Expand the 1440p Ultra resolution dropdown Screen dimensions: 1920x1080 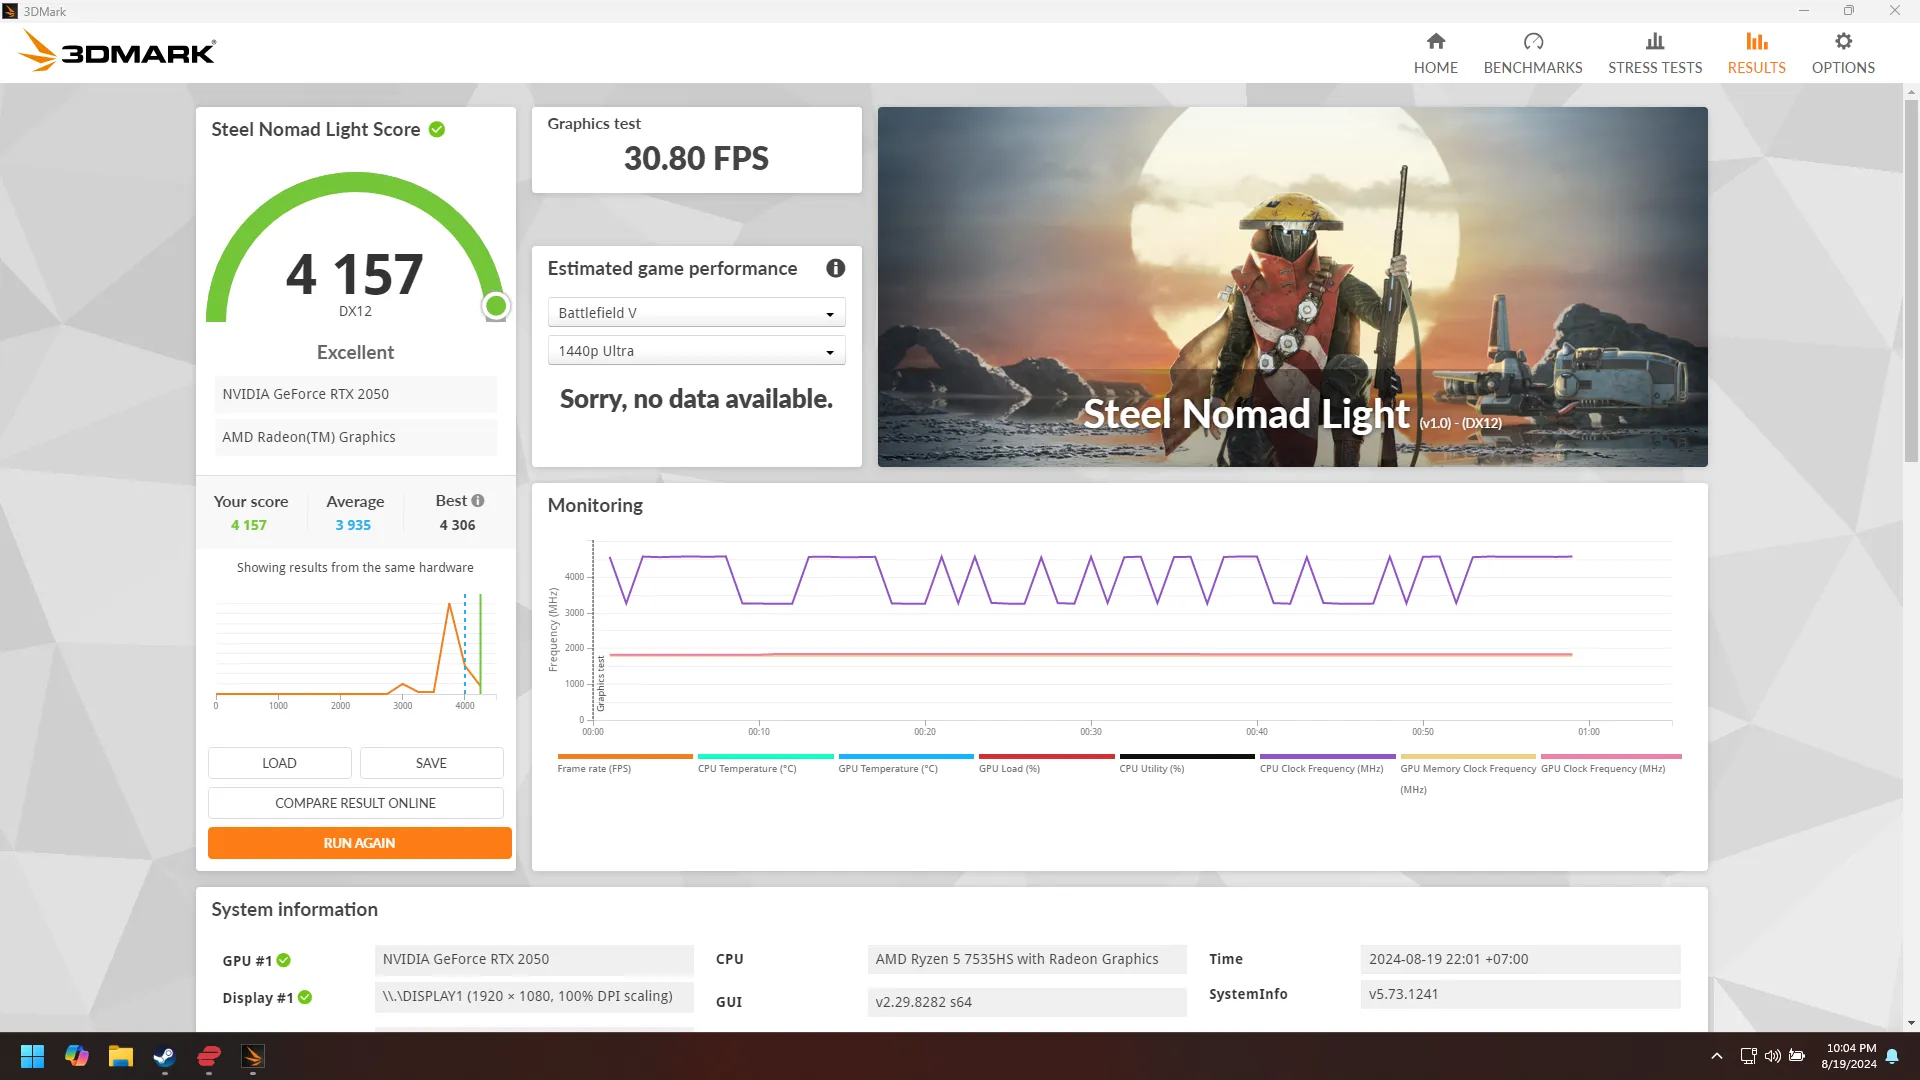coord(828,351)
